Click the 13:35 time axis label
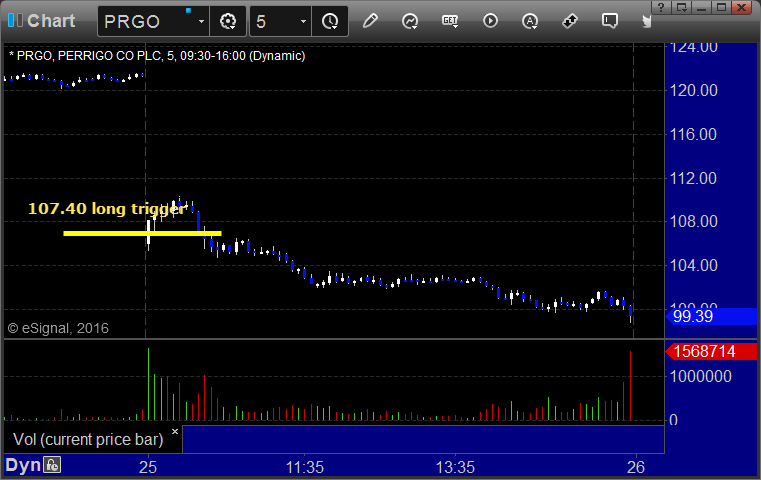 (455, 467)
